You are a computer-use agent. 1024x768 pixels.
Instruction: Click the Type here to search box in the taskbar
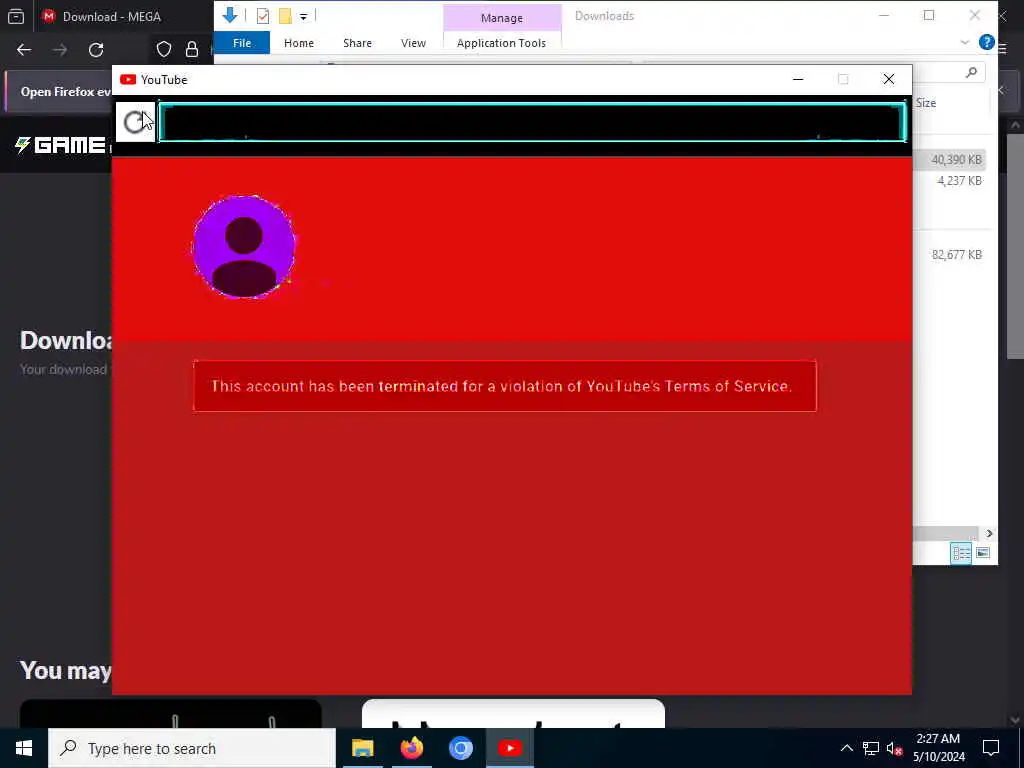coord(192,748)
